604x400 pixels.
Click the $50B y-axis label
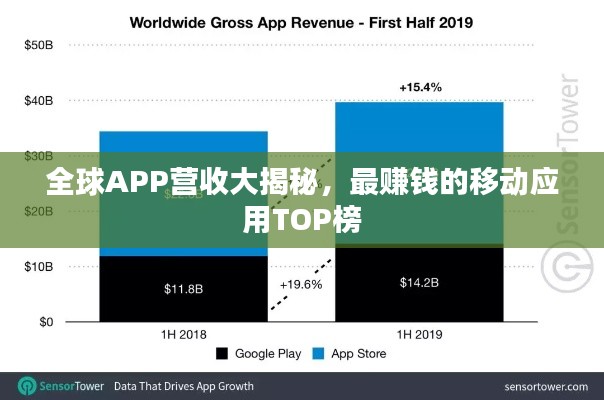pyautogui.click(x=38, y=45)
